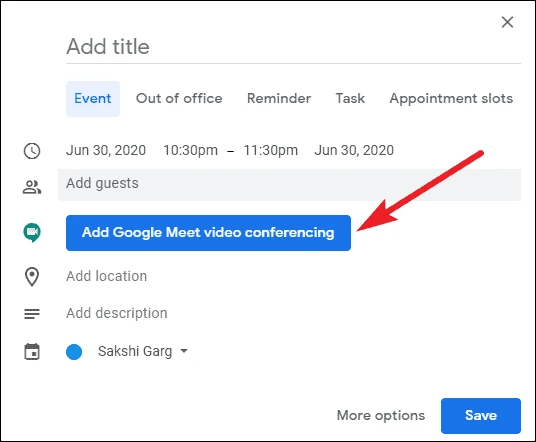The image size is (536, 442).
Task: Focus the Add title field
Action: (x=293, y=47)
